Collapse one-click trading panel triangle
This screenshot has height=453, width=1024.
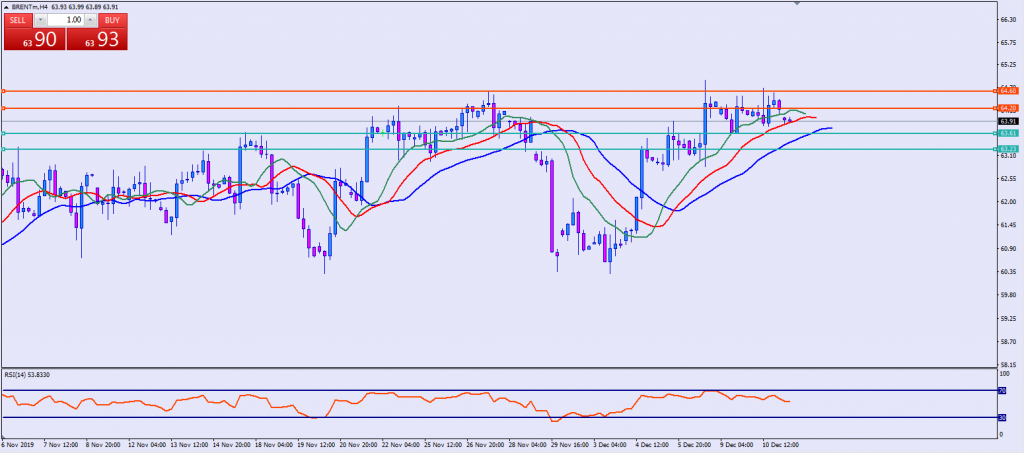click(x=5, y=6)
